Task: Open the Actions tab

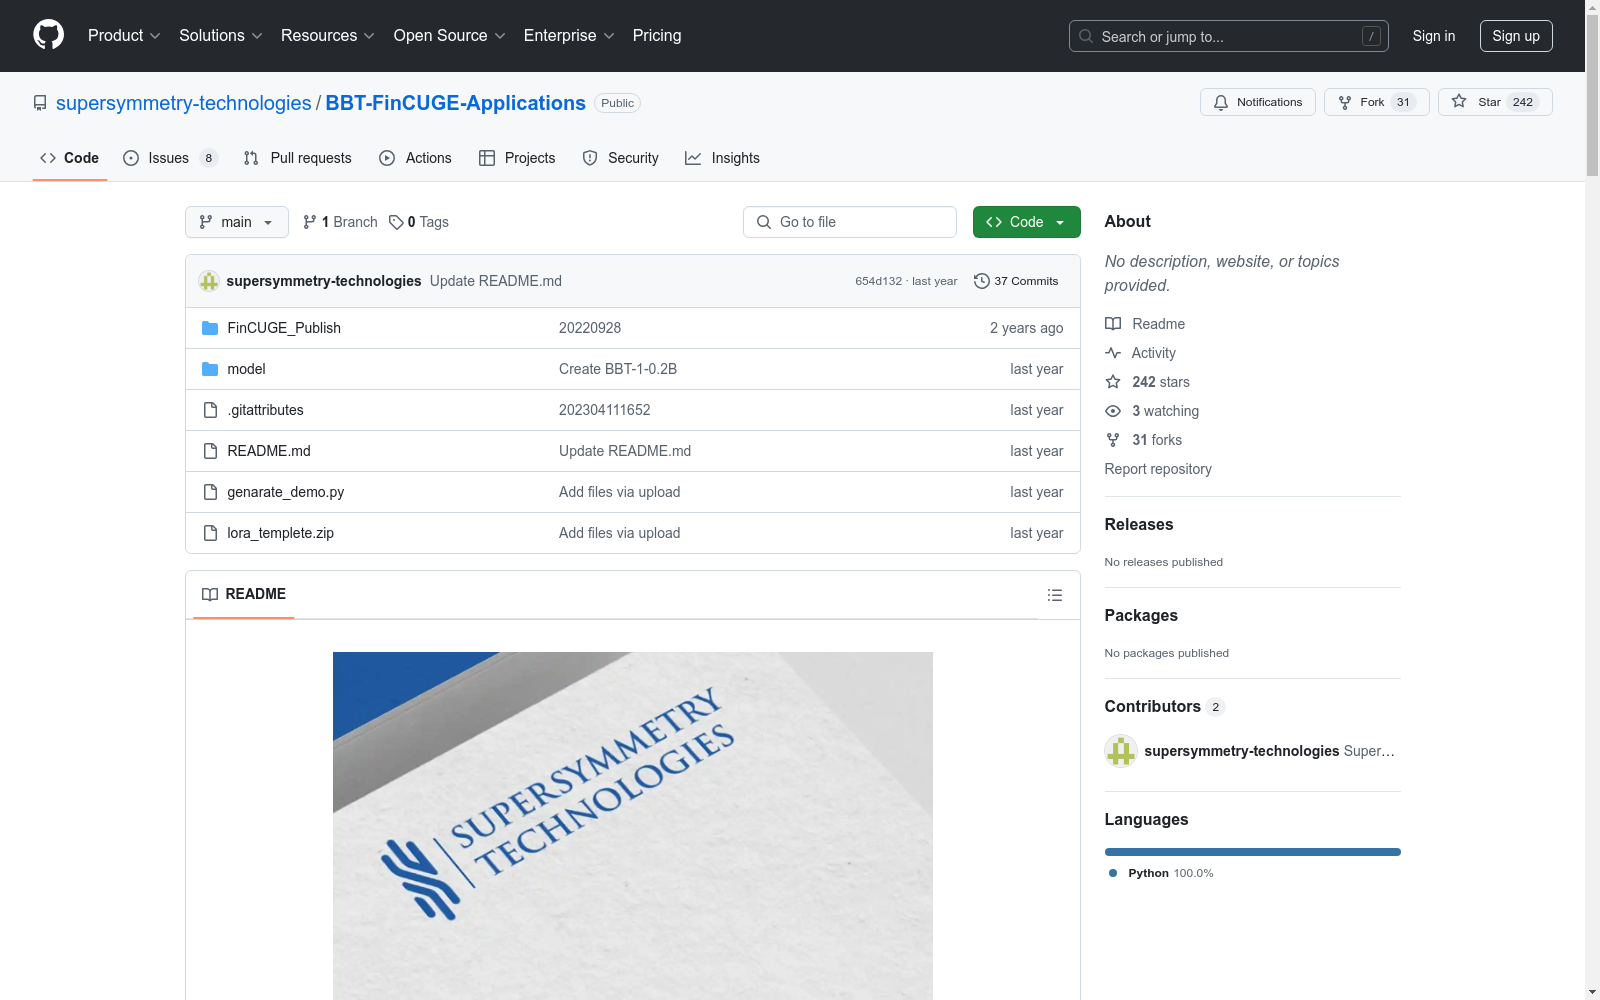Action: [x=415, y=158]
